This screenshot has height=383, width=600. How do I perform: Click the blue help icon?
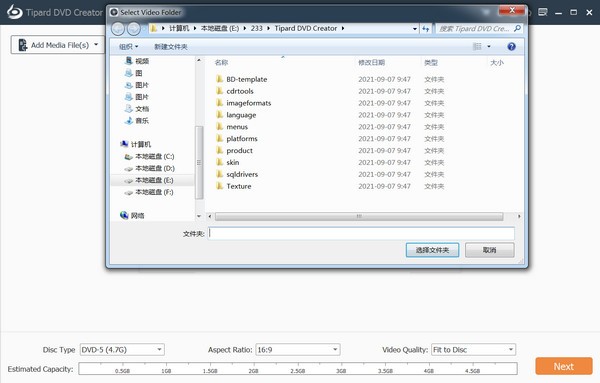point(511,46)
